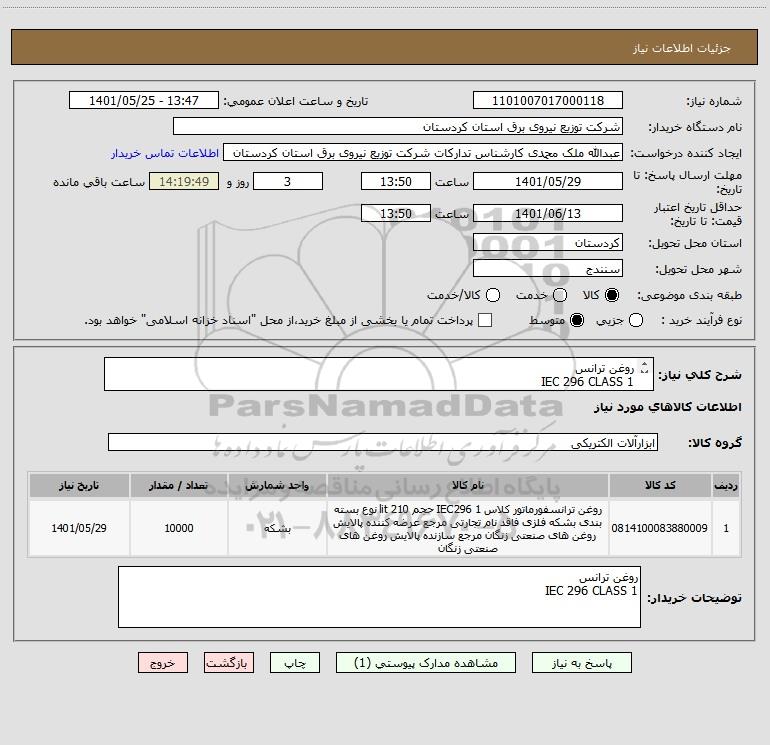Click the اطلاعات کالاهای مورد نیاز heading
The width and height of the screenshot is (770, 745).
tap(668, 407)
